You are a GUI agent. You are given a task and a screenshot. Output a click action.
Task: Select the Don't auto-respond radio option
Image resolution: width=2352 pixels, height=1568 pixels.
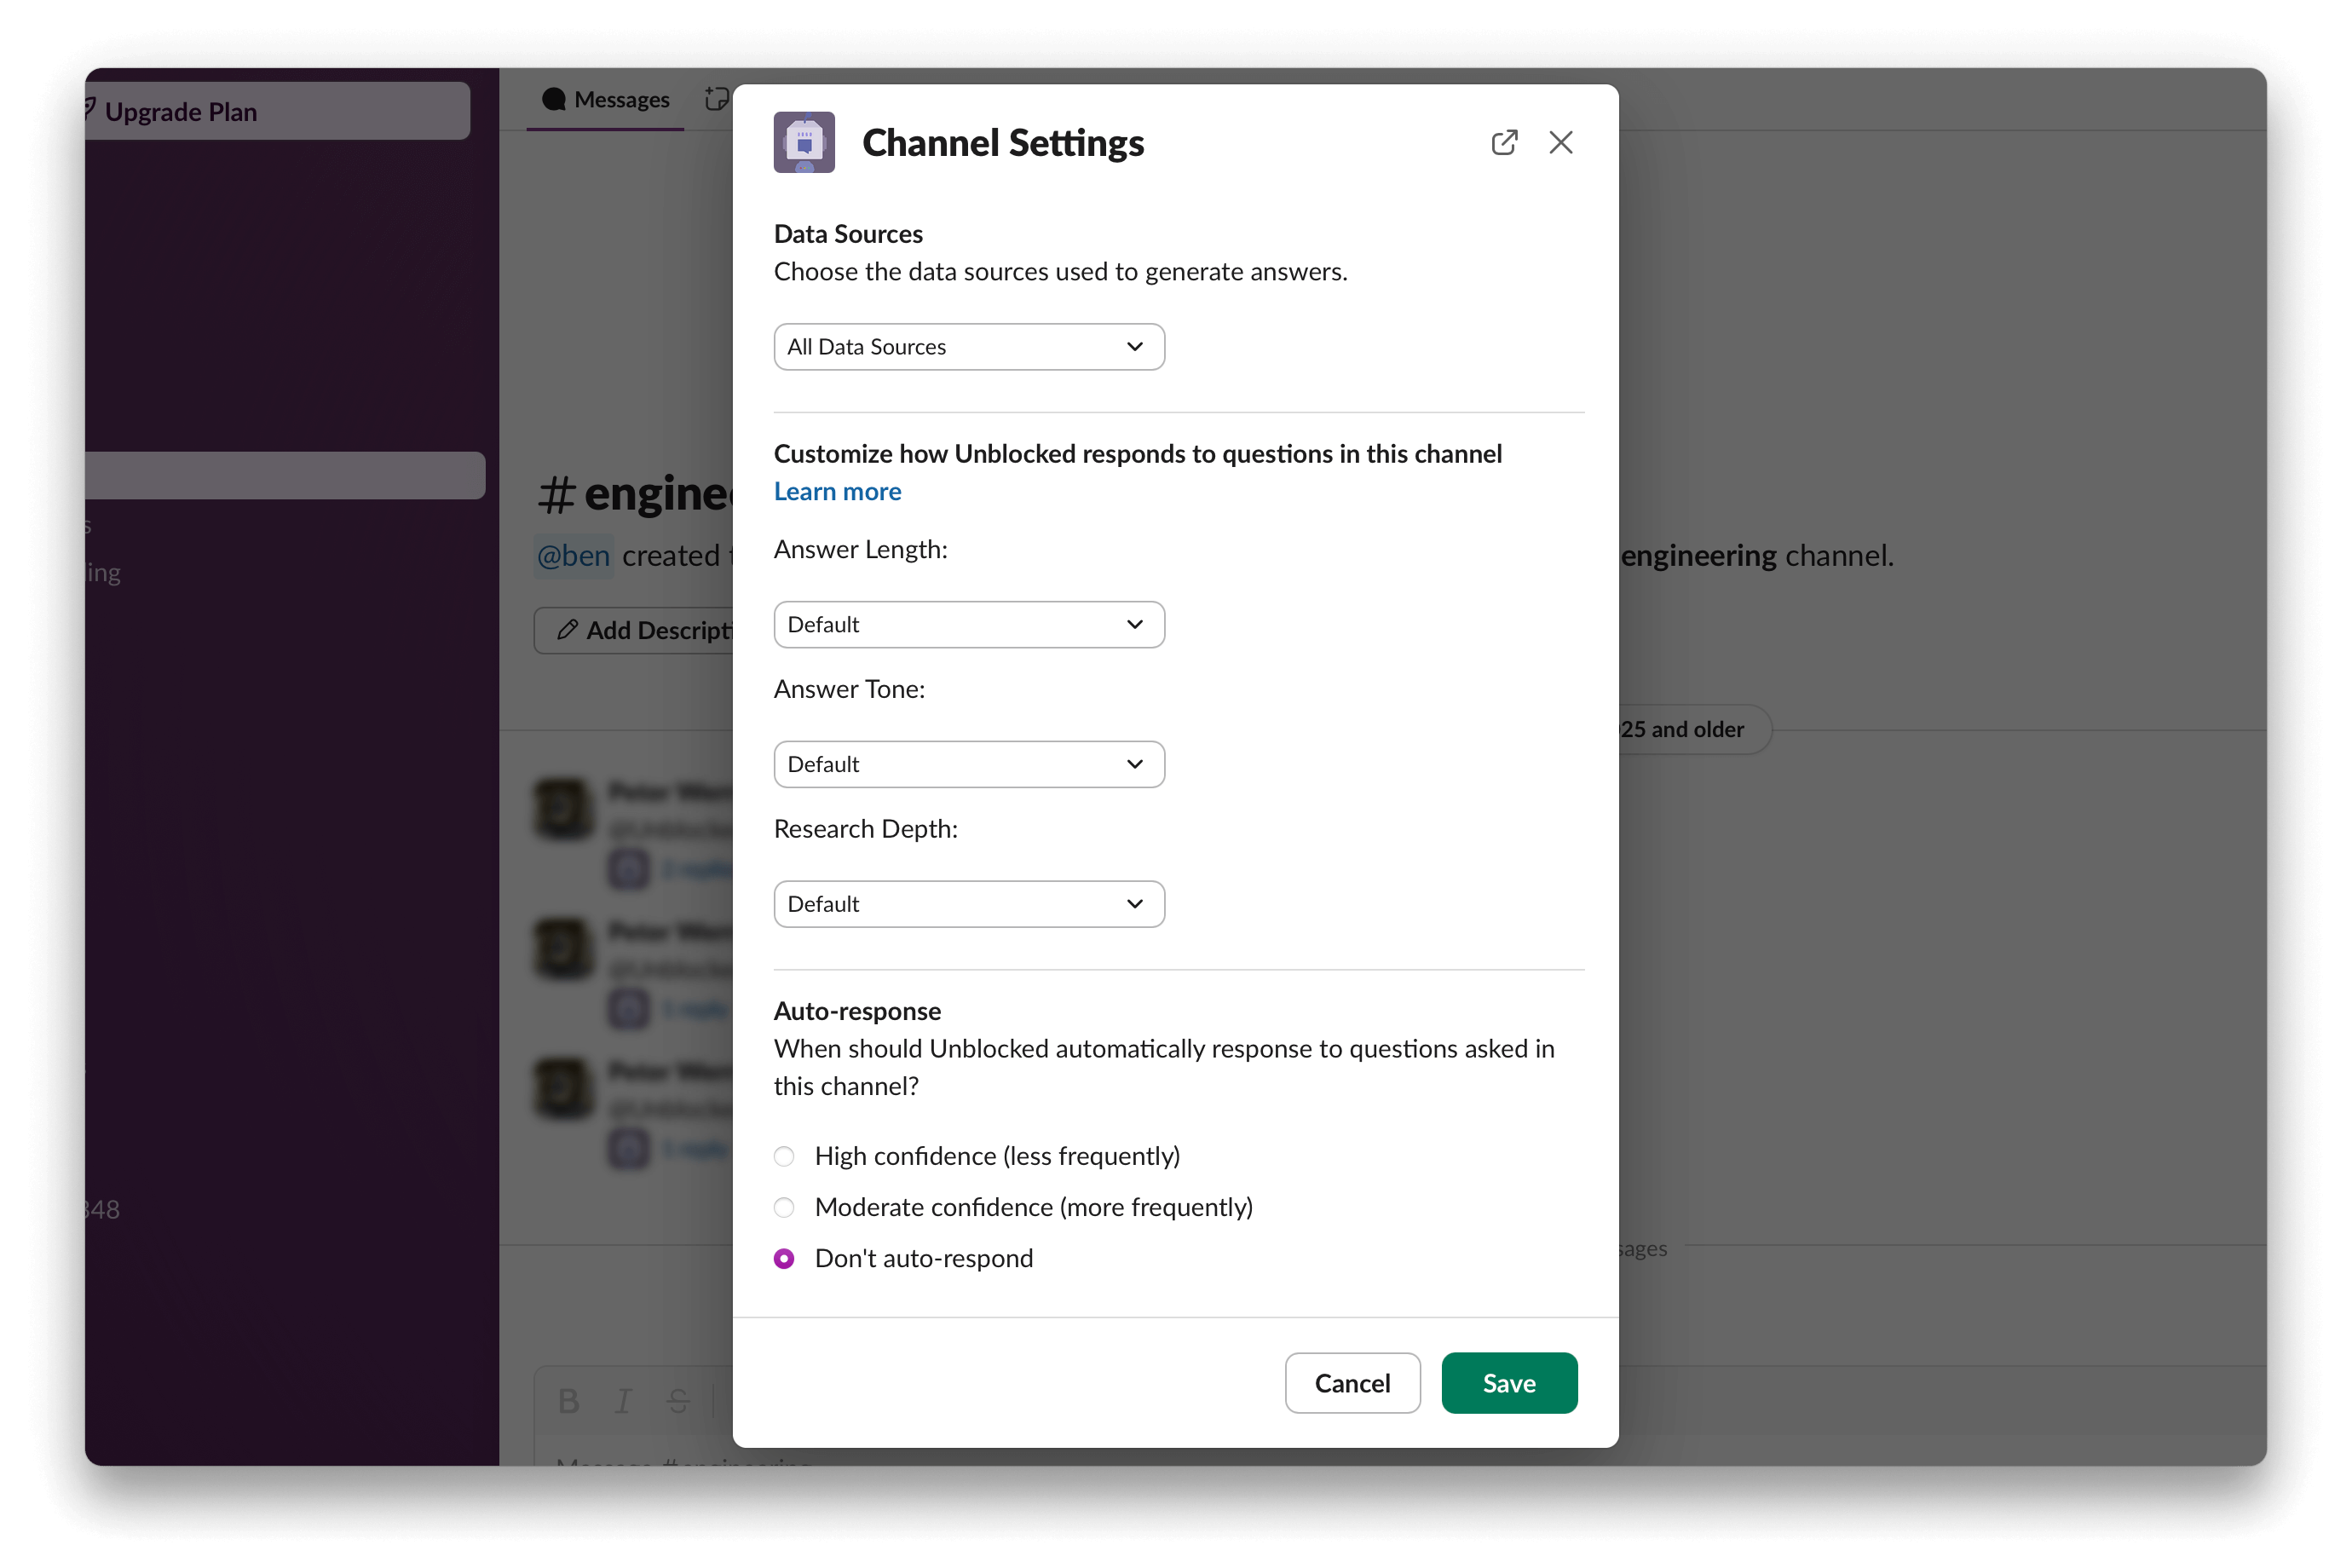click(784, 1259)
